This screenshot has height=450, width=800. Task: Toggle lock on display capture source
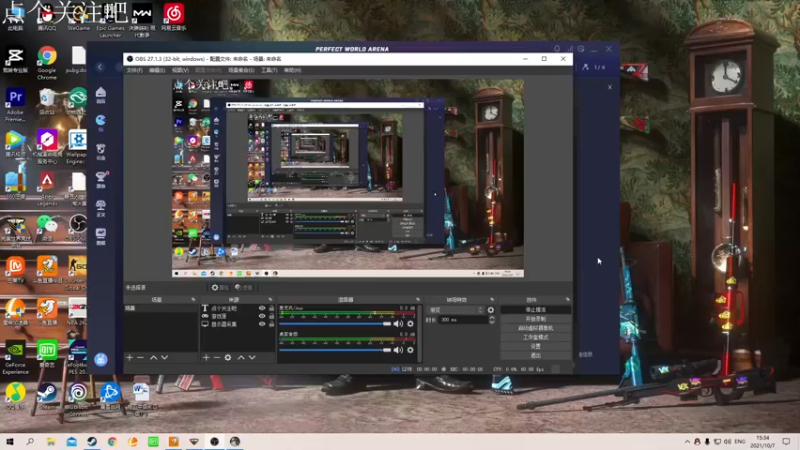click(271, 324)
